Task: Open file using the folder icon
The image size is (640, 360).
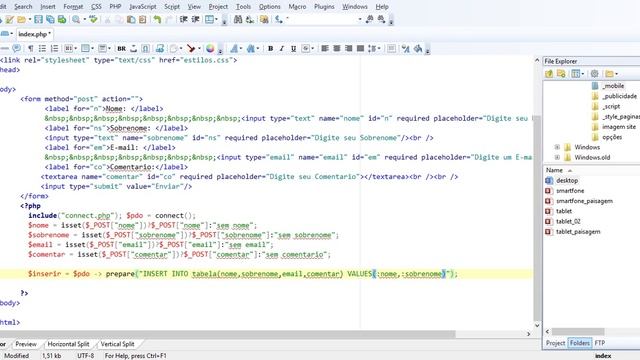Action: [x=22, y=19]
